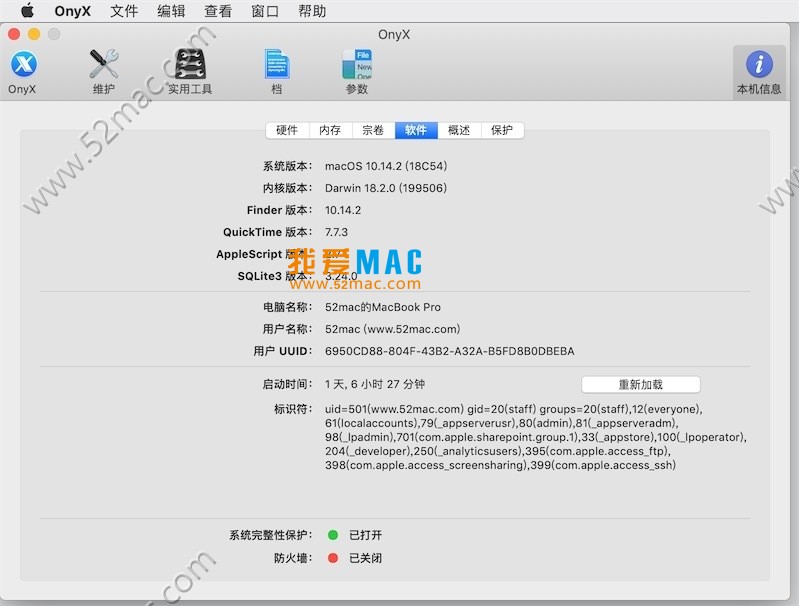Viewport: 799px width, 606px height.
Task: Select the 实用工具 utilities icon
Action: [x=190, y=72]
